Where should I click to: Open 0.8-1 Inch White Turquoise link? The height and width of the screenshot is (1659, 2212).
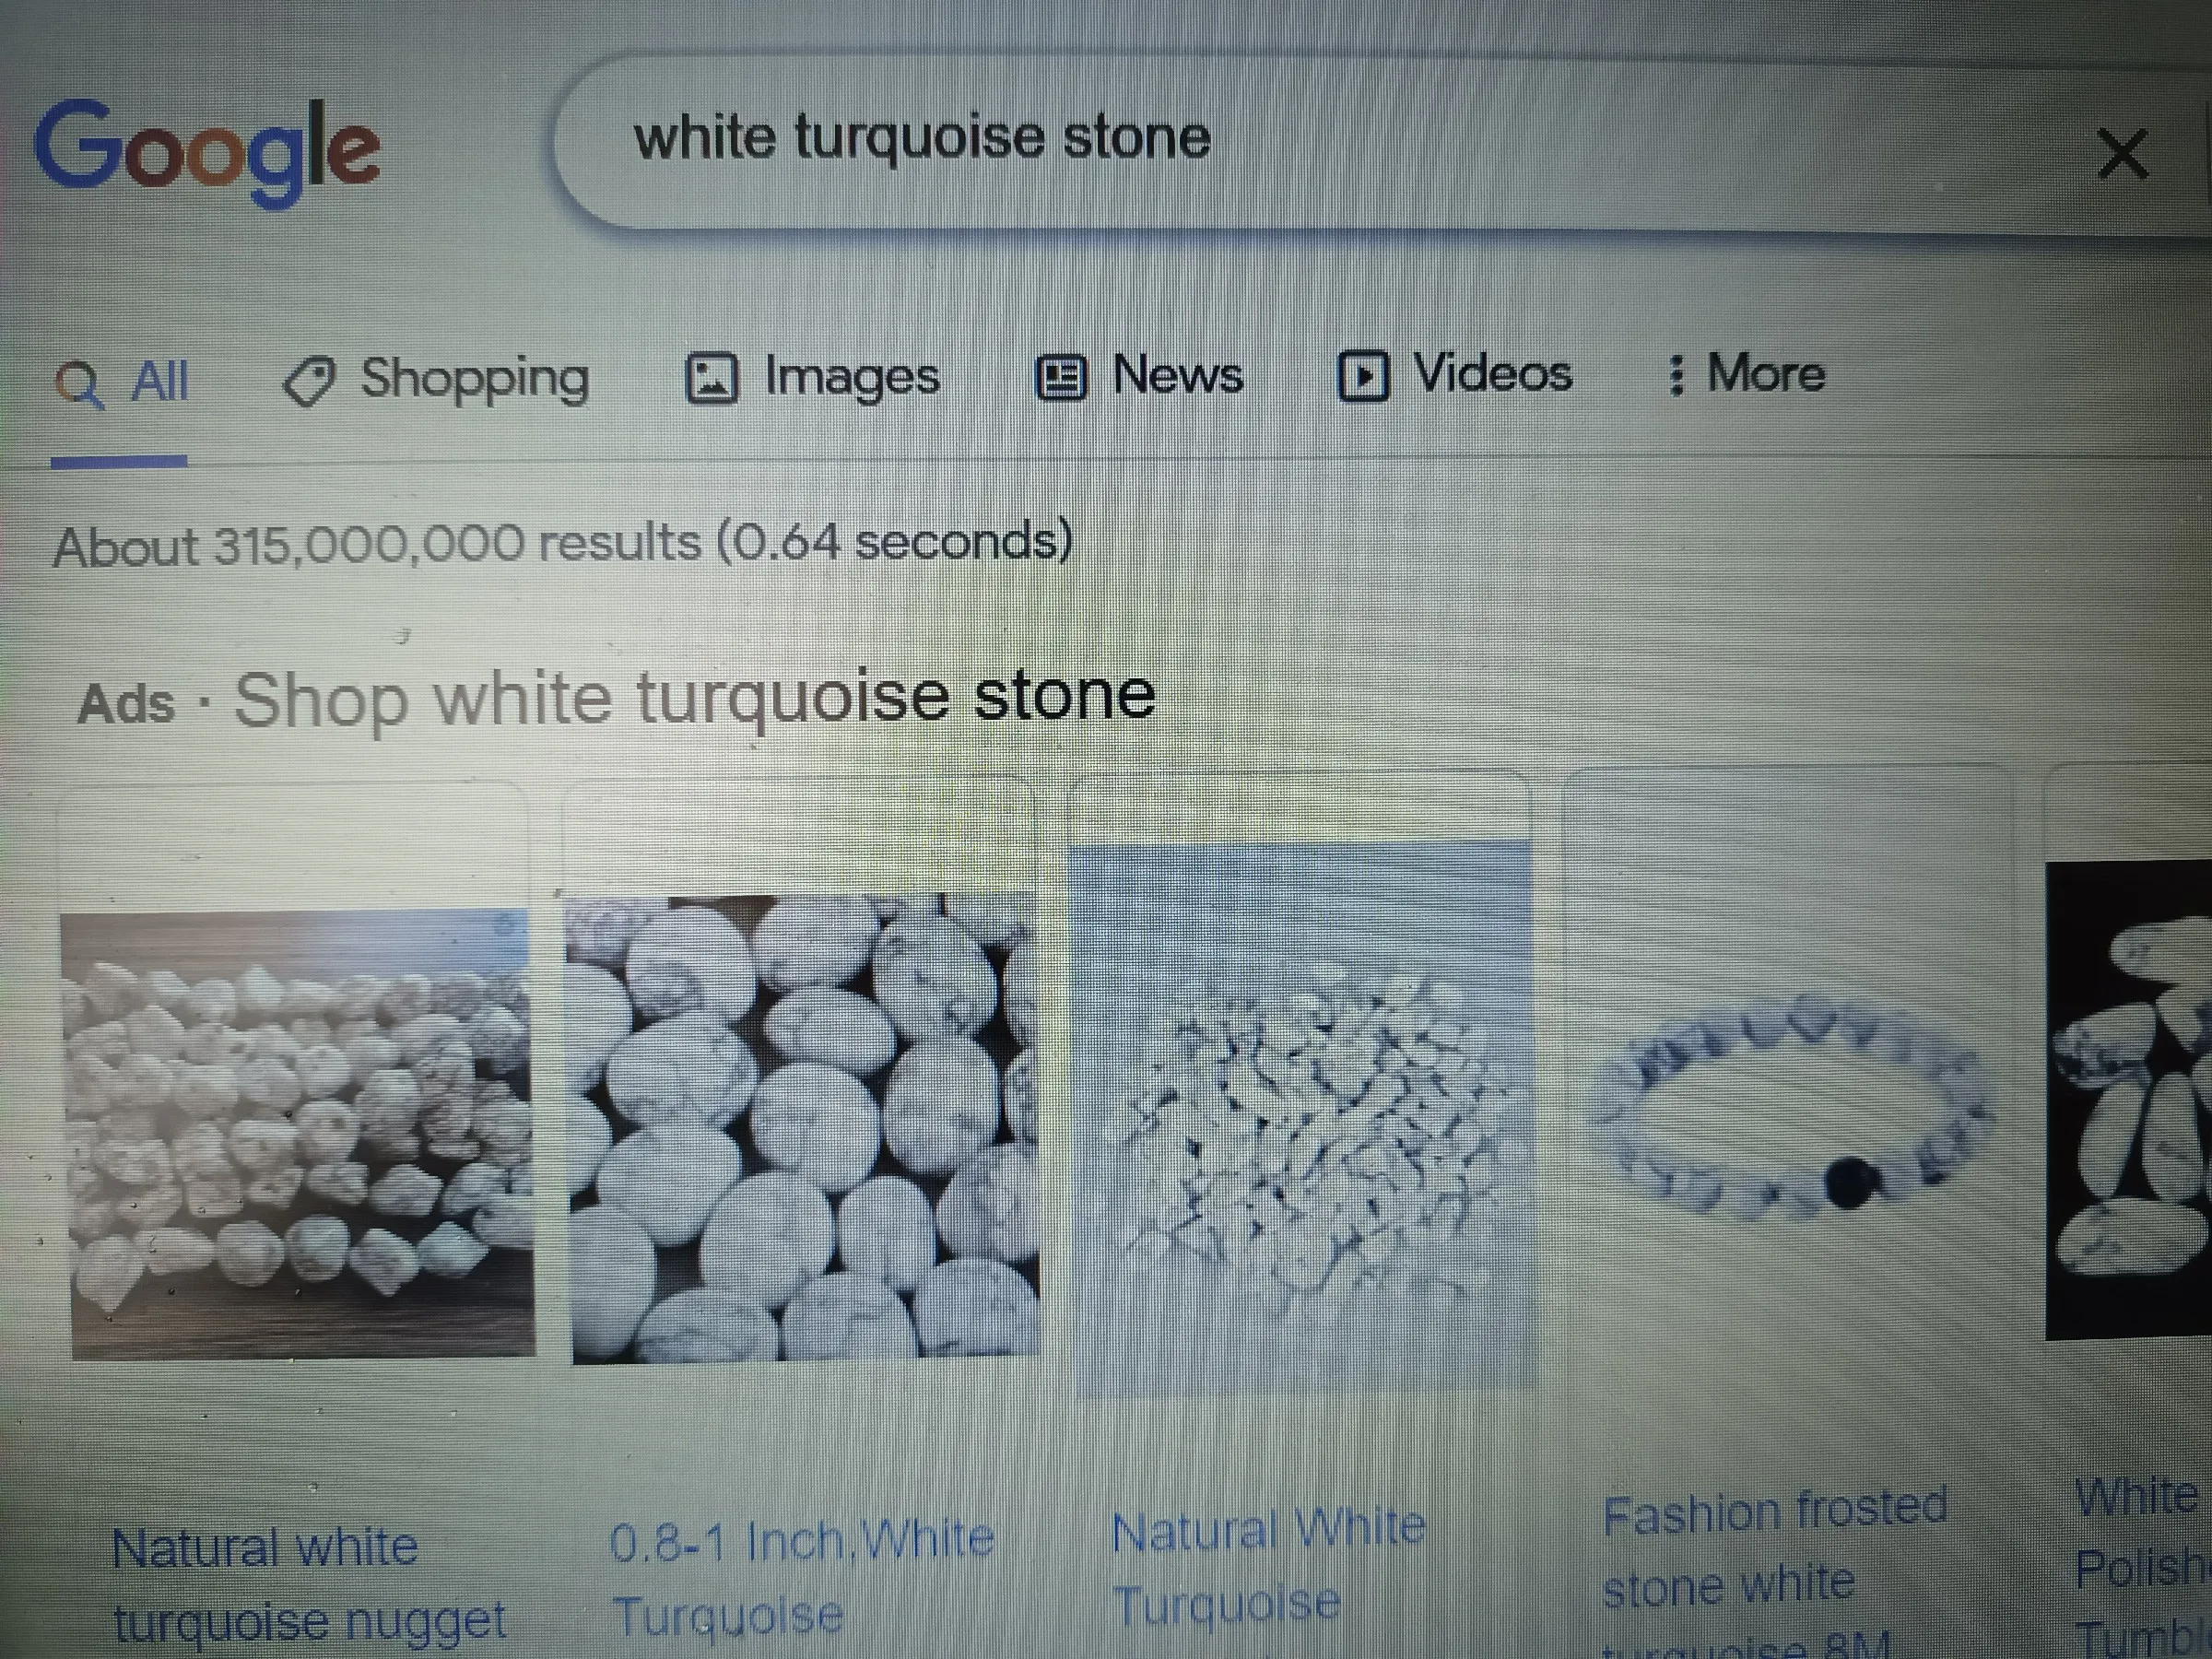tap(802, 1578)
